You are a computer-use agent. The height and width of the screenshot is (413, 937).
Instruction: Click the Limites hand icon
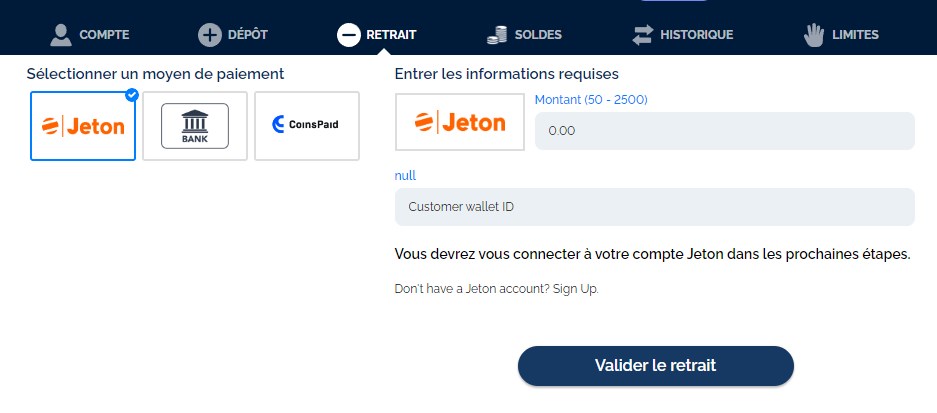point(814,35)
